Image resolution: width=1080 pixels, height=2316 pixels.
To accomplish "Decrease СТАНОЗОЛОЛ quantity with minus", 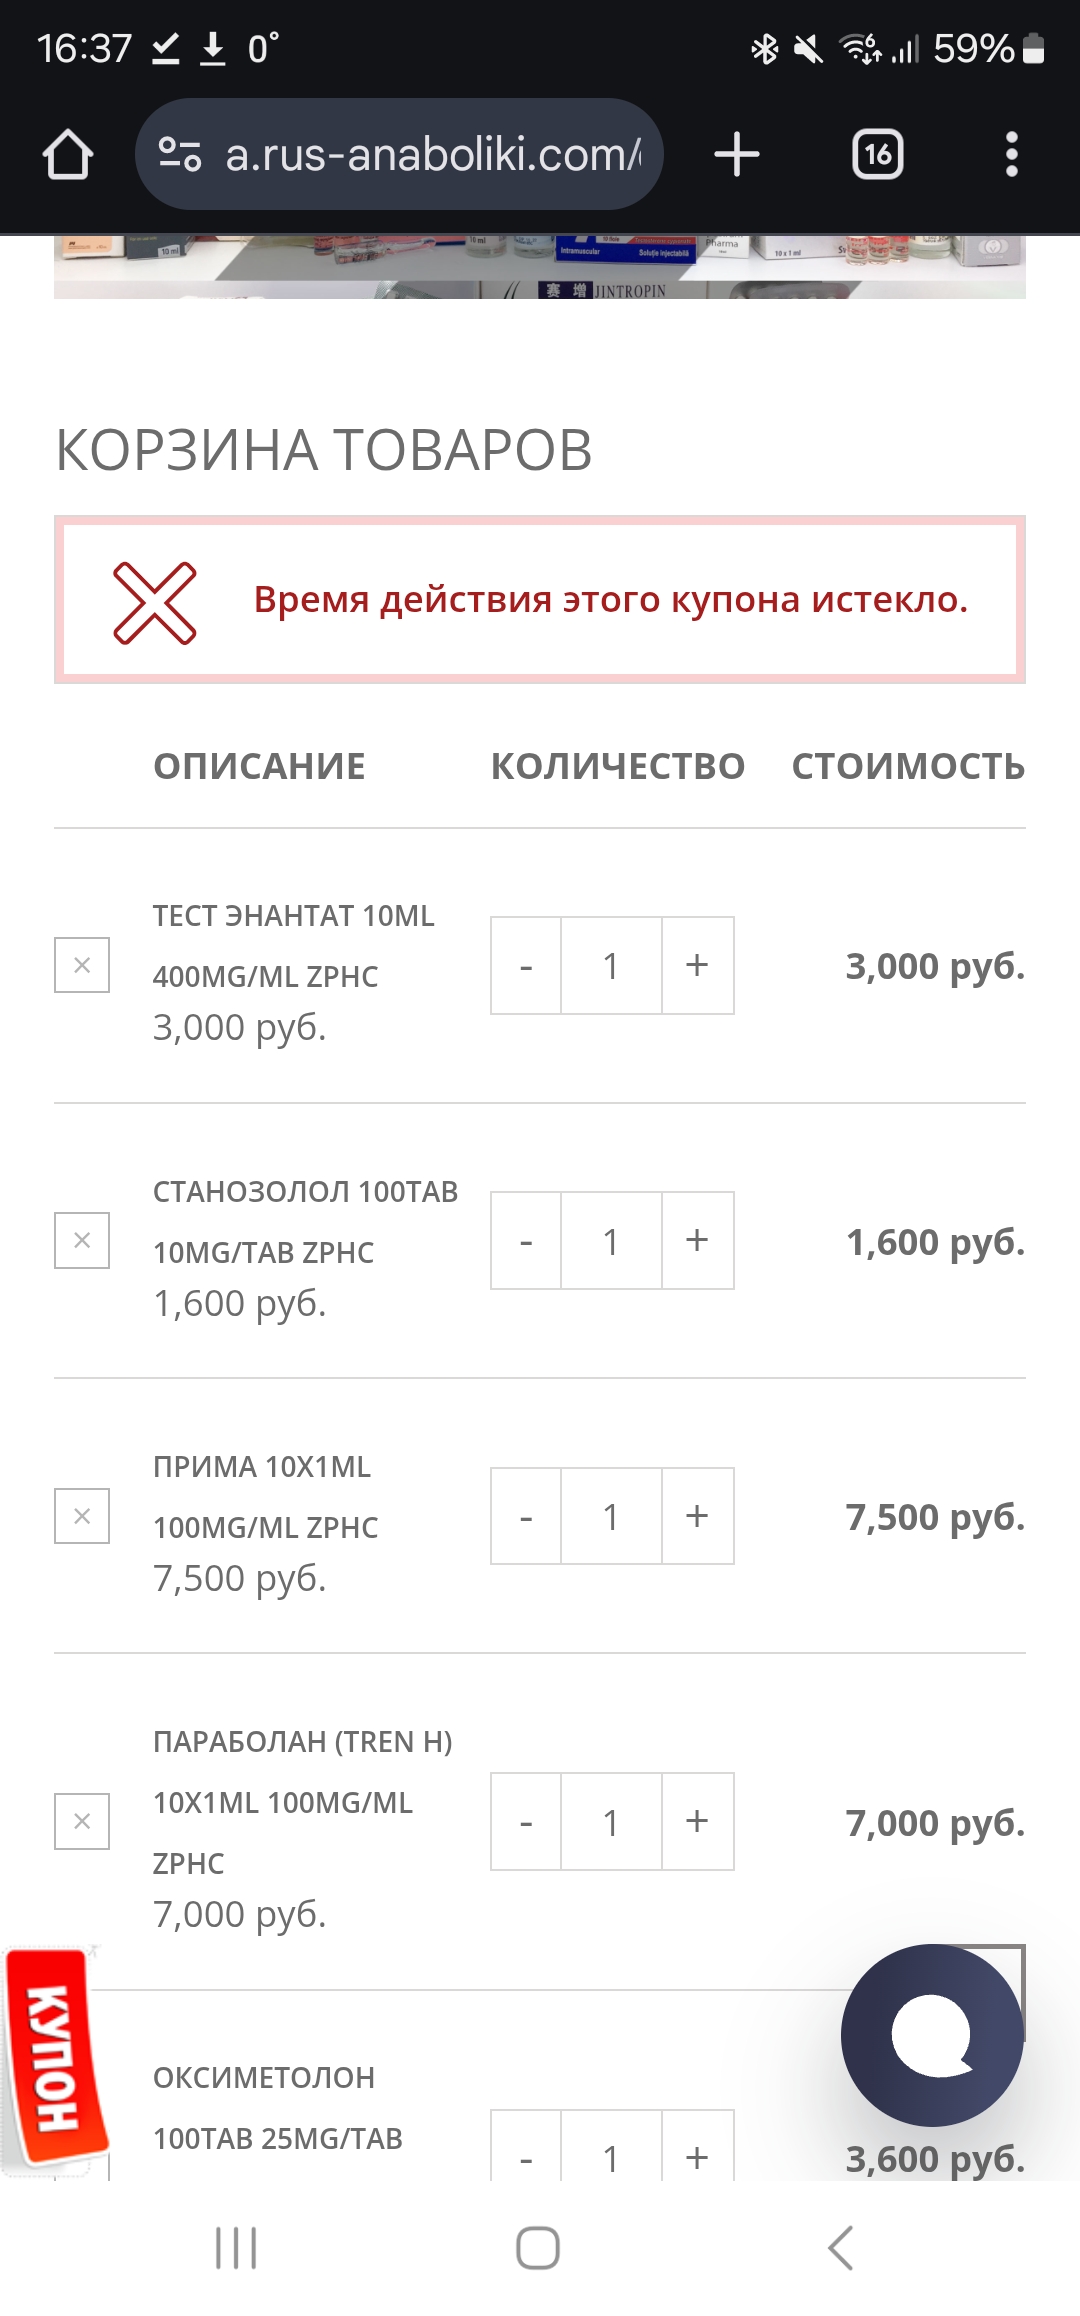I will [526, 1241].
